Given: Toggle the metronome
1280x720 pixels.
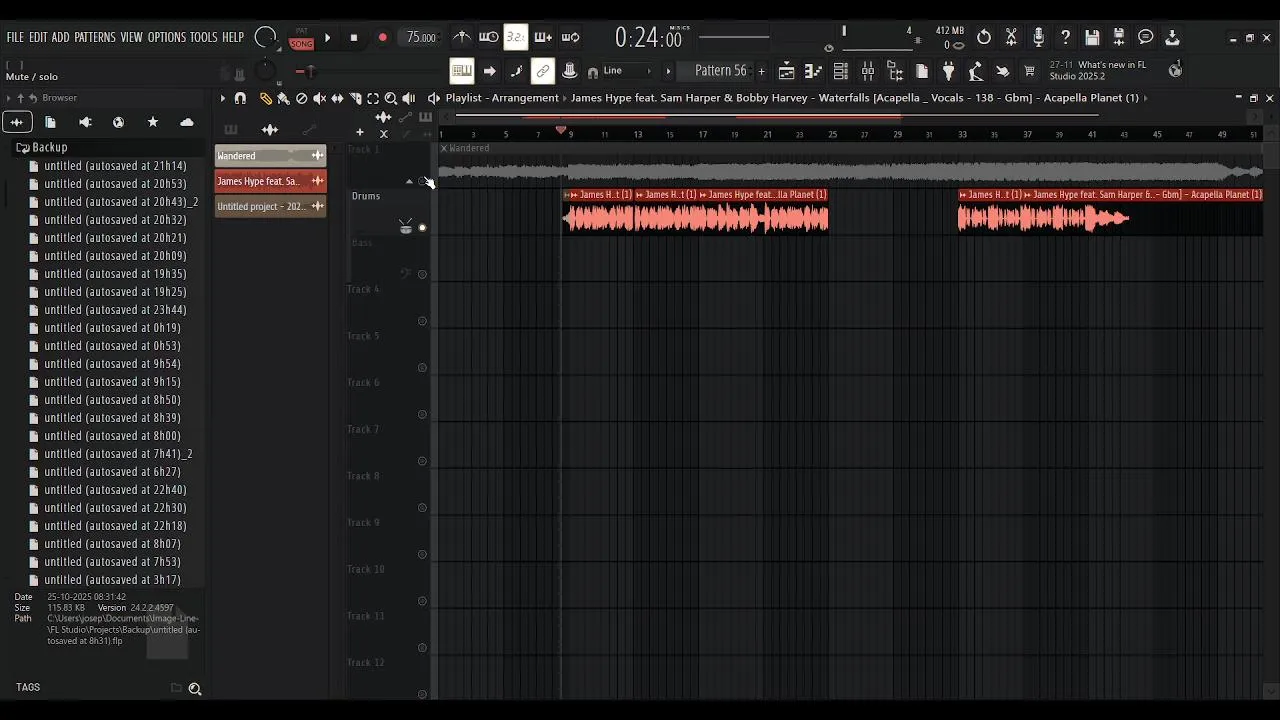Looking at the screenshot, I should click(x=462, y=37).
